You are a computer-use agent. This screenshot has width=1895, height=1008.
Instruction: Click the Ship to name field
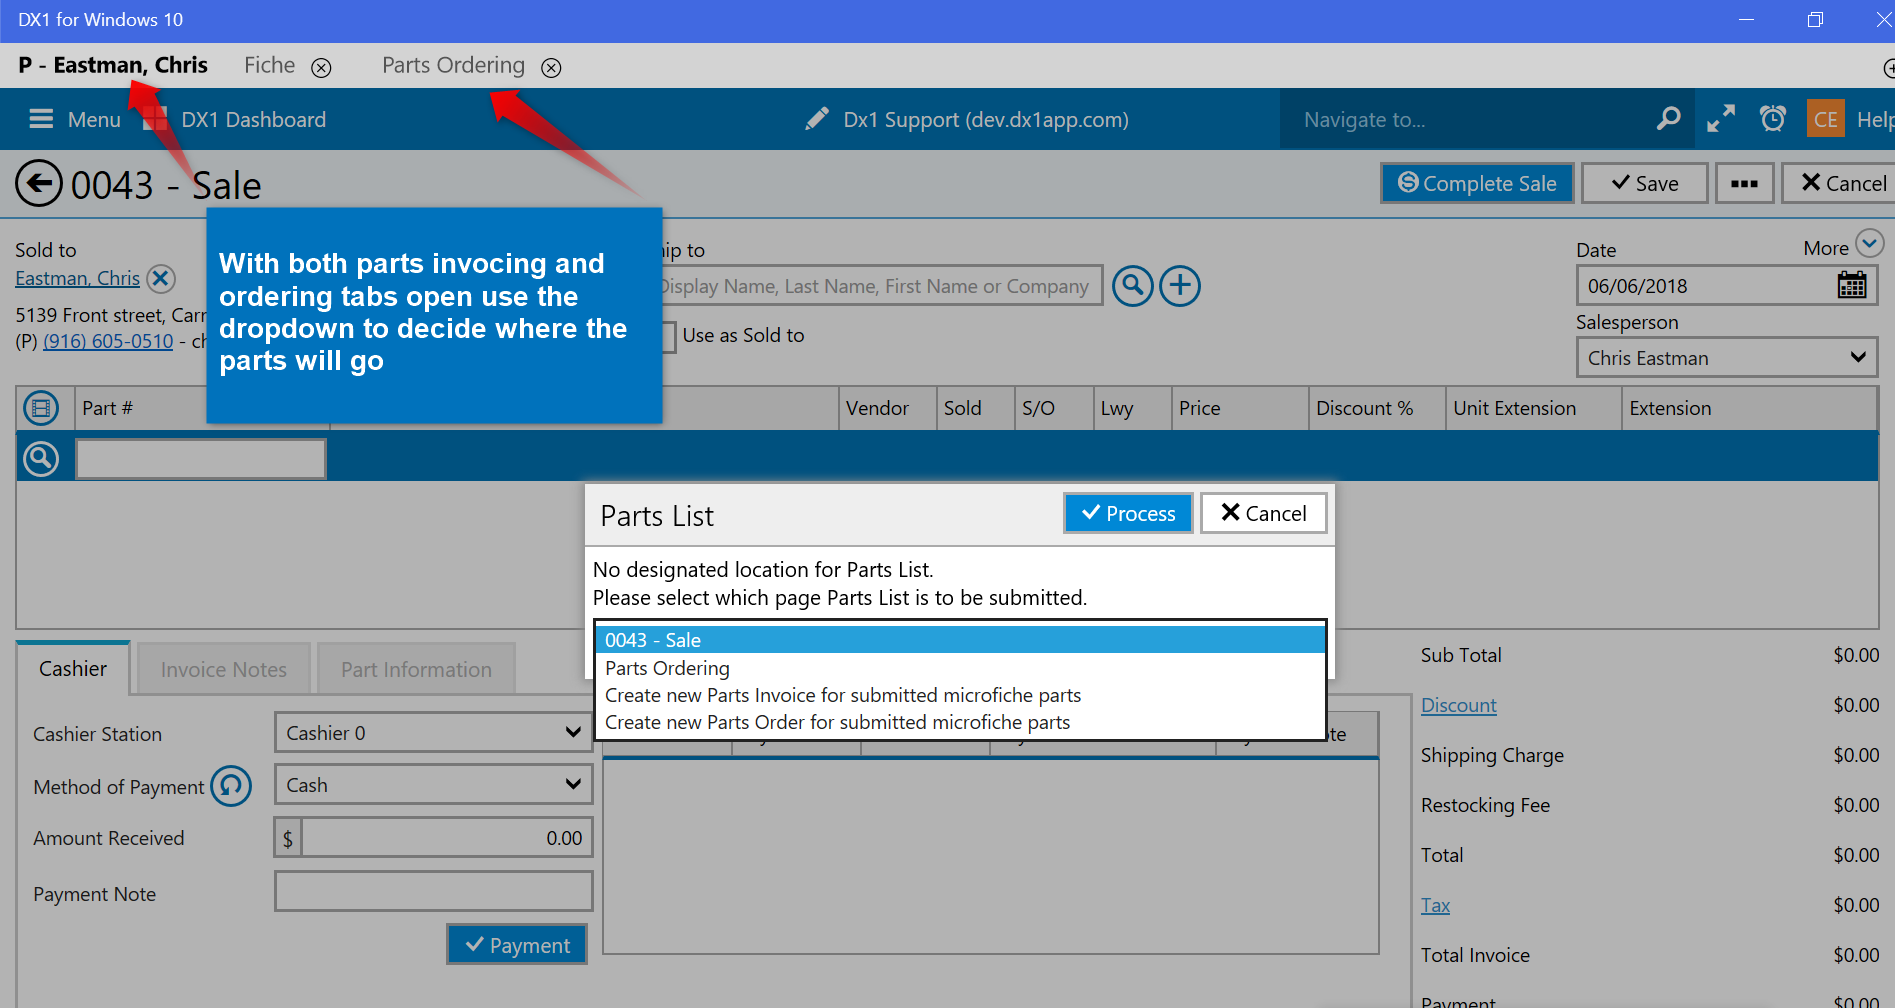click(880, 286)
